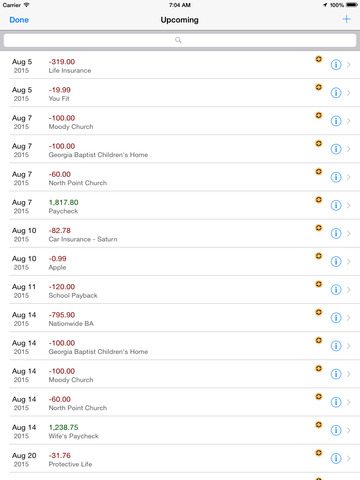Open info for Car Insurance - Saturn
The height and width of the screenshot is (480, 360).
pyautogui.click(x=336, y=233)
